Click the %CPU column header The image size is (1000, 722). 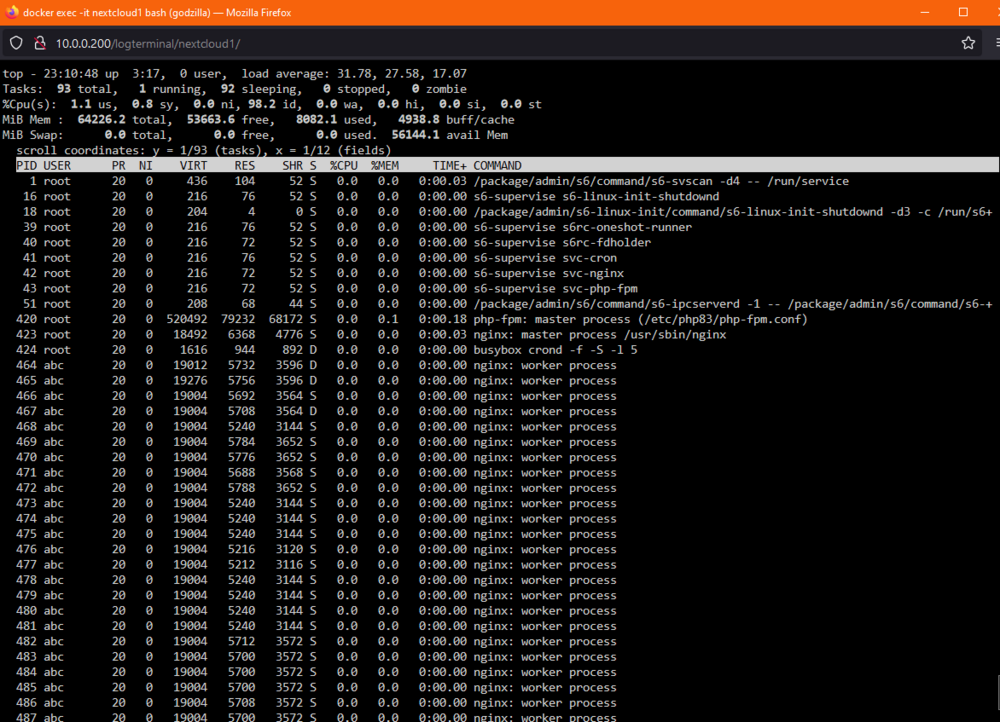[344, 165]
